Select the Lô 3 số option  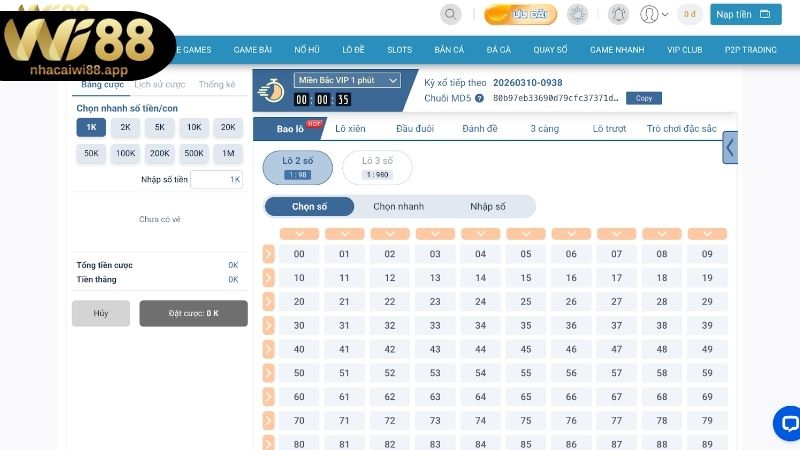tap(377, 167)
